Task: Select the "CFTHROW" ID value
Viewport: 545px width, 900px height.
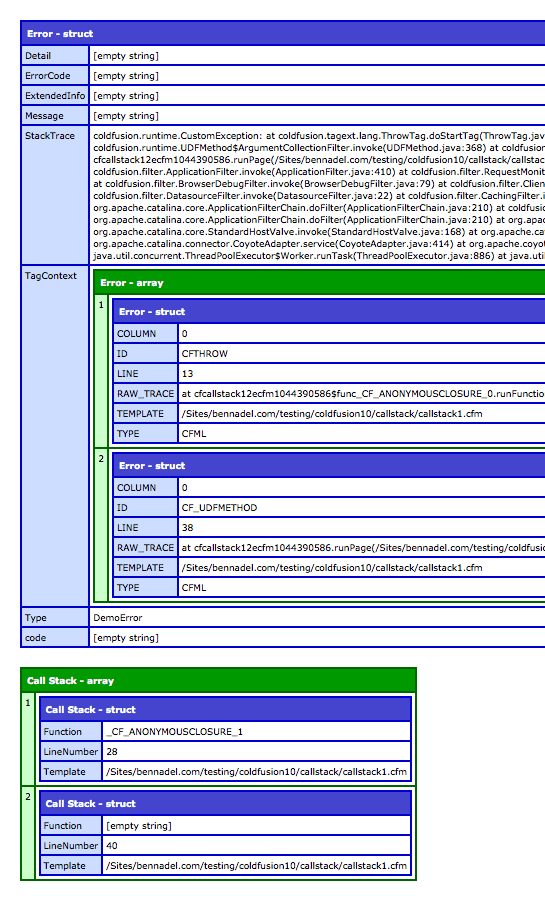Action: tap(205, 354)
